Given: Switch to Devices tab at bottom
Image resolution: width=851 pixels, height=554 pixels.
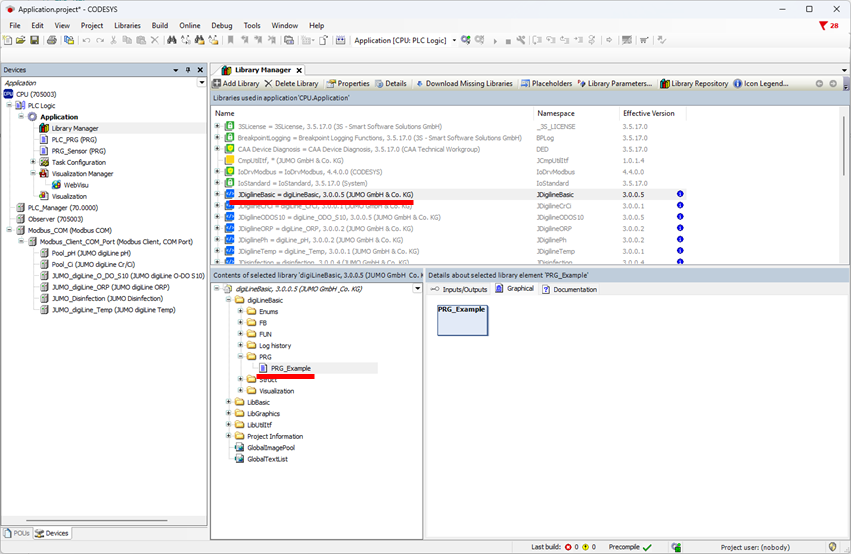Looking at the screenshot, I should click(x=52, y=533).
